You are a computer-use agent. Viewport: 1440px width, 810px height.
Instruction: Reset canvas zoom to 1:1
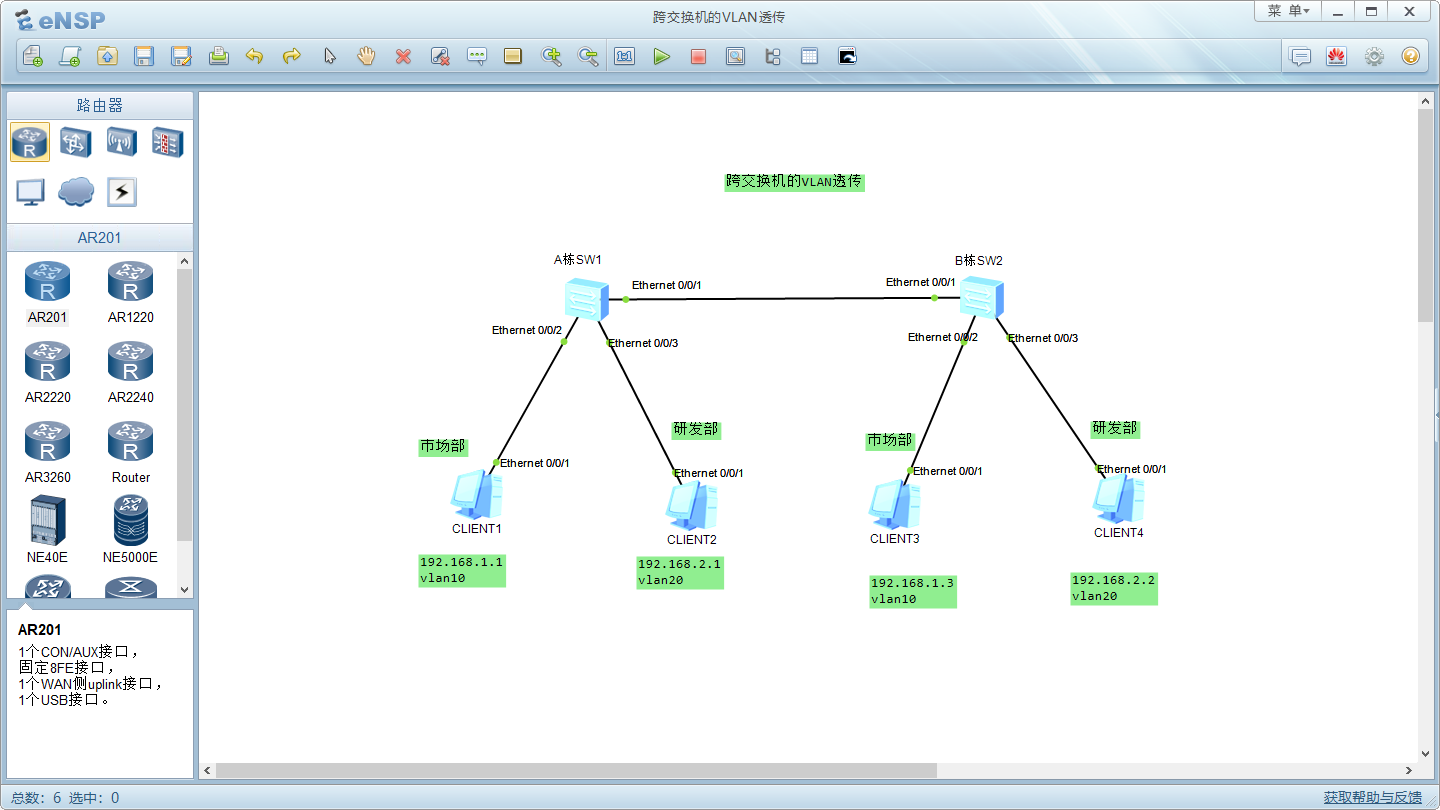tap(625, 57)
